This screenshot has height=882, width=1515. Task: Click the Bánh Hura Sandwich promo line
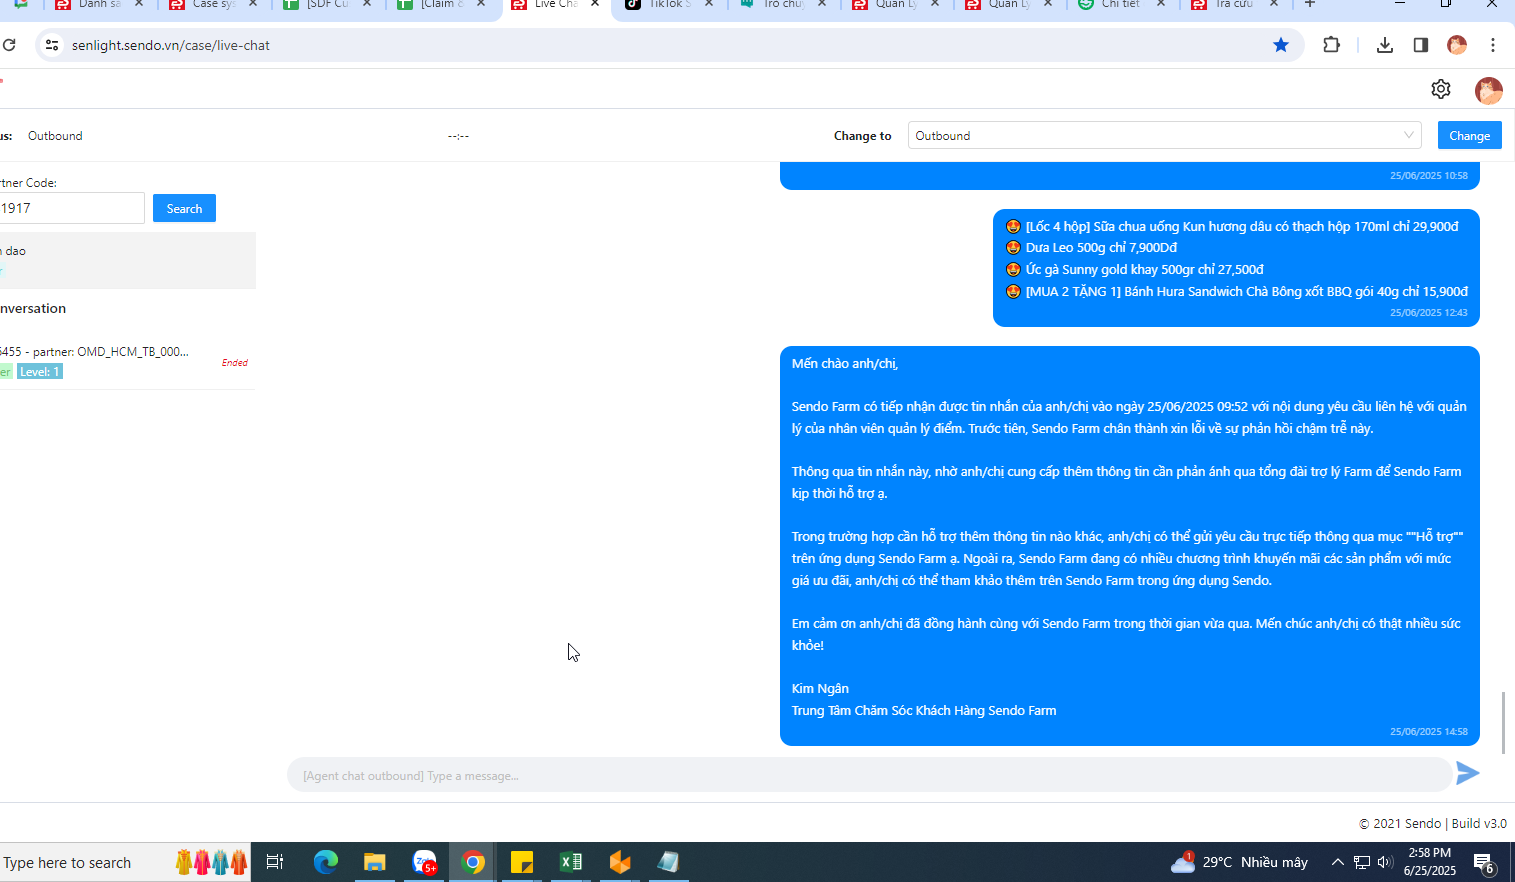[x=1237, y=292]
